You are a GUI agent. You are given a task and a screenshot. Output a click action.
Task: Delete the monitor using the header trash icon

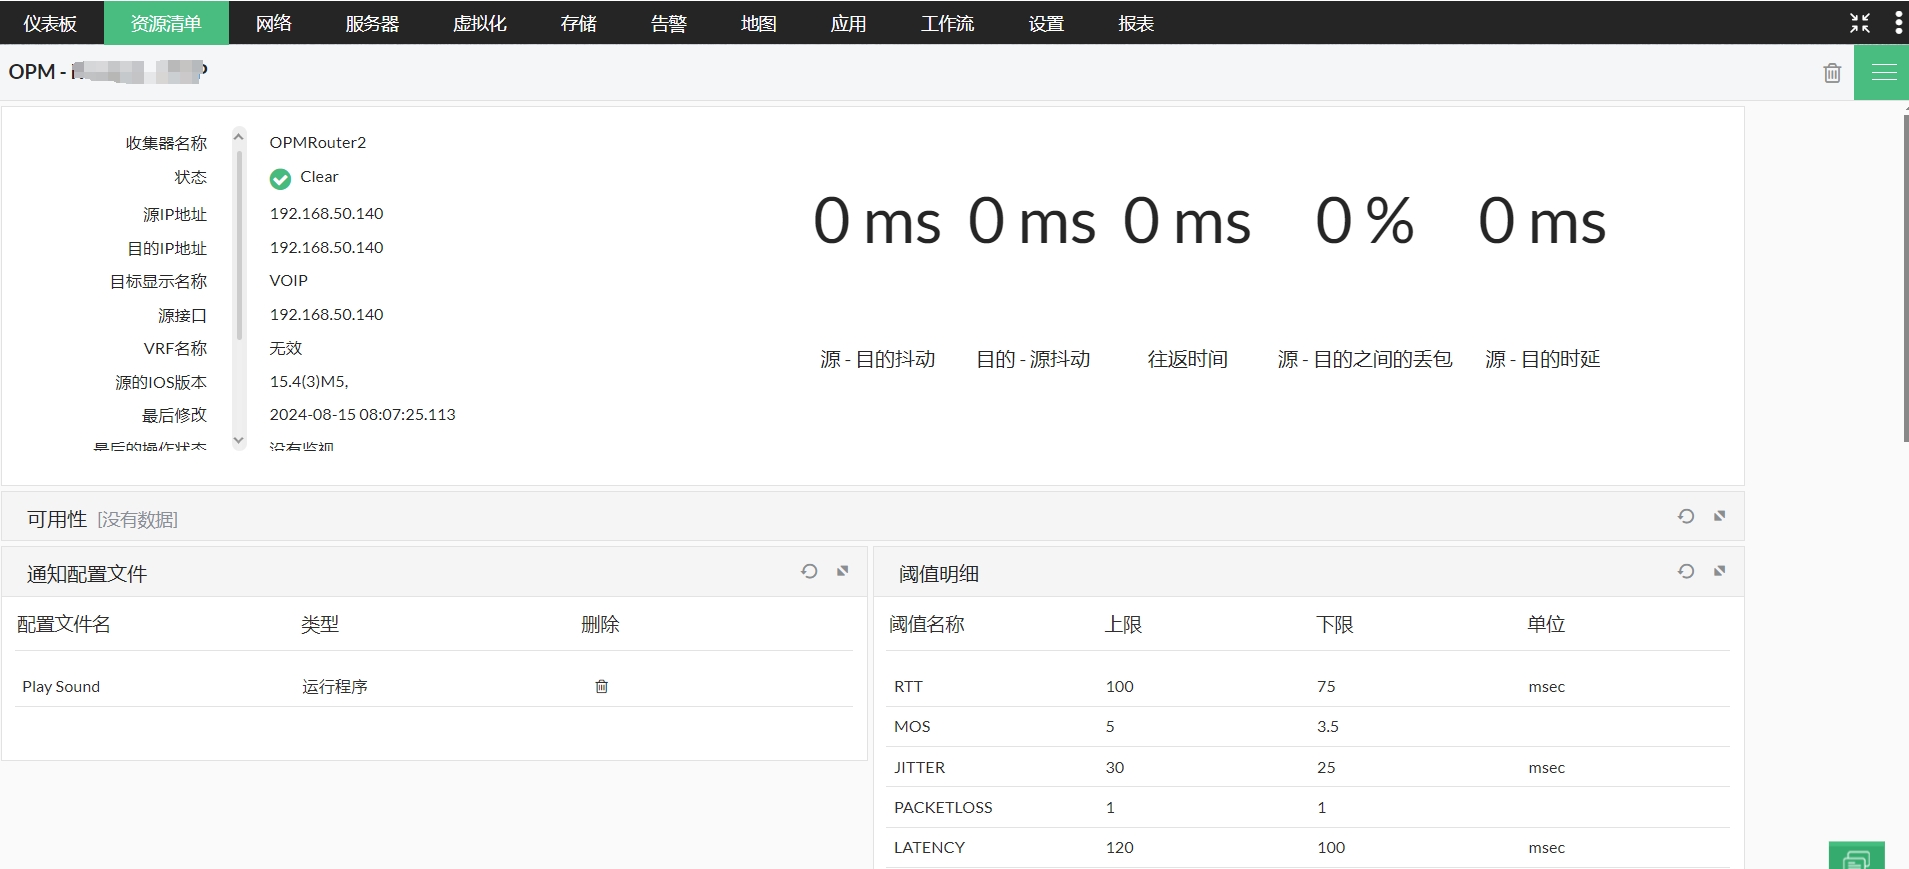[x=1832, y=73]
